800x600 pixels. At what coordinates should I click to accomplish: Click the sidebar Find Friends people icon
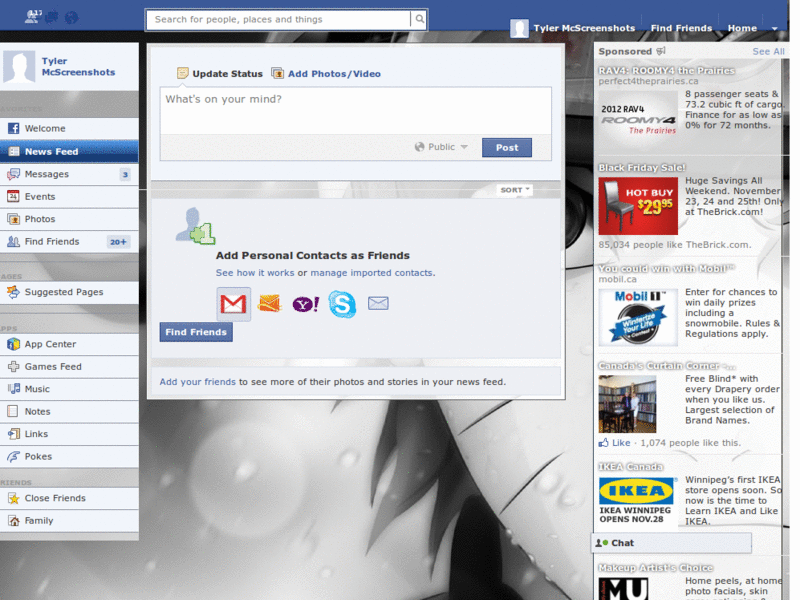[x=13, y=241]
